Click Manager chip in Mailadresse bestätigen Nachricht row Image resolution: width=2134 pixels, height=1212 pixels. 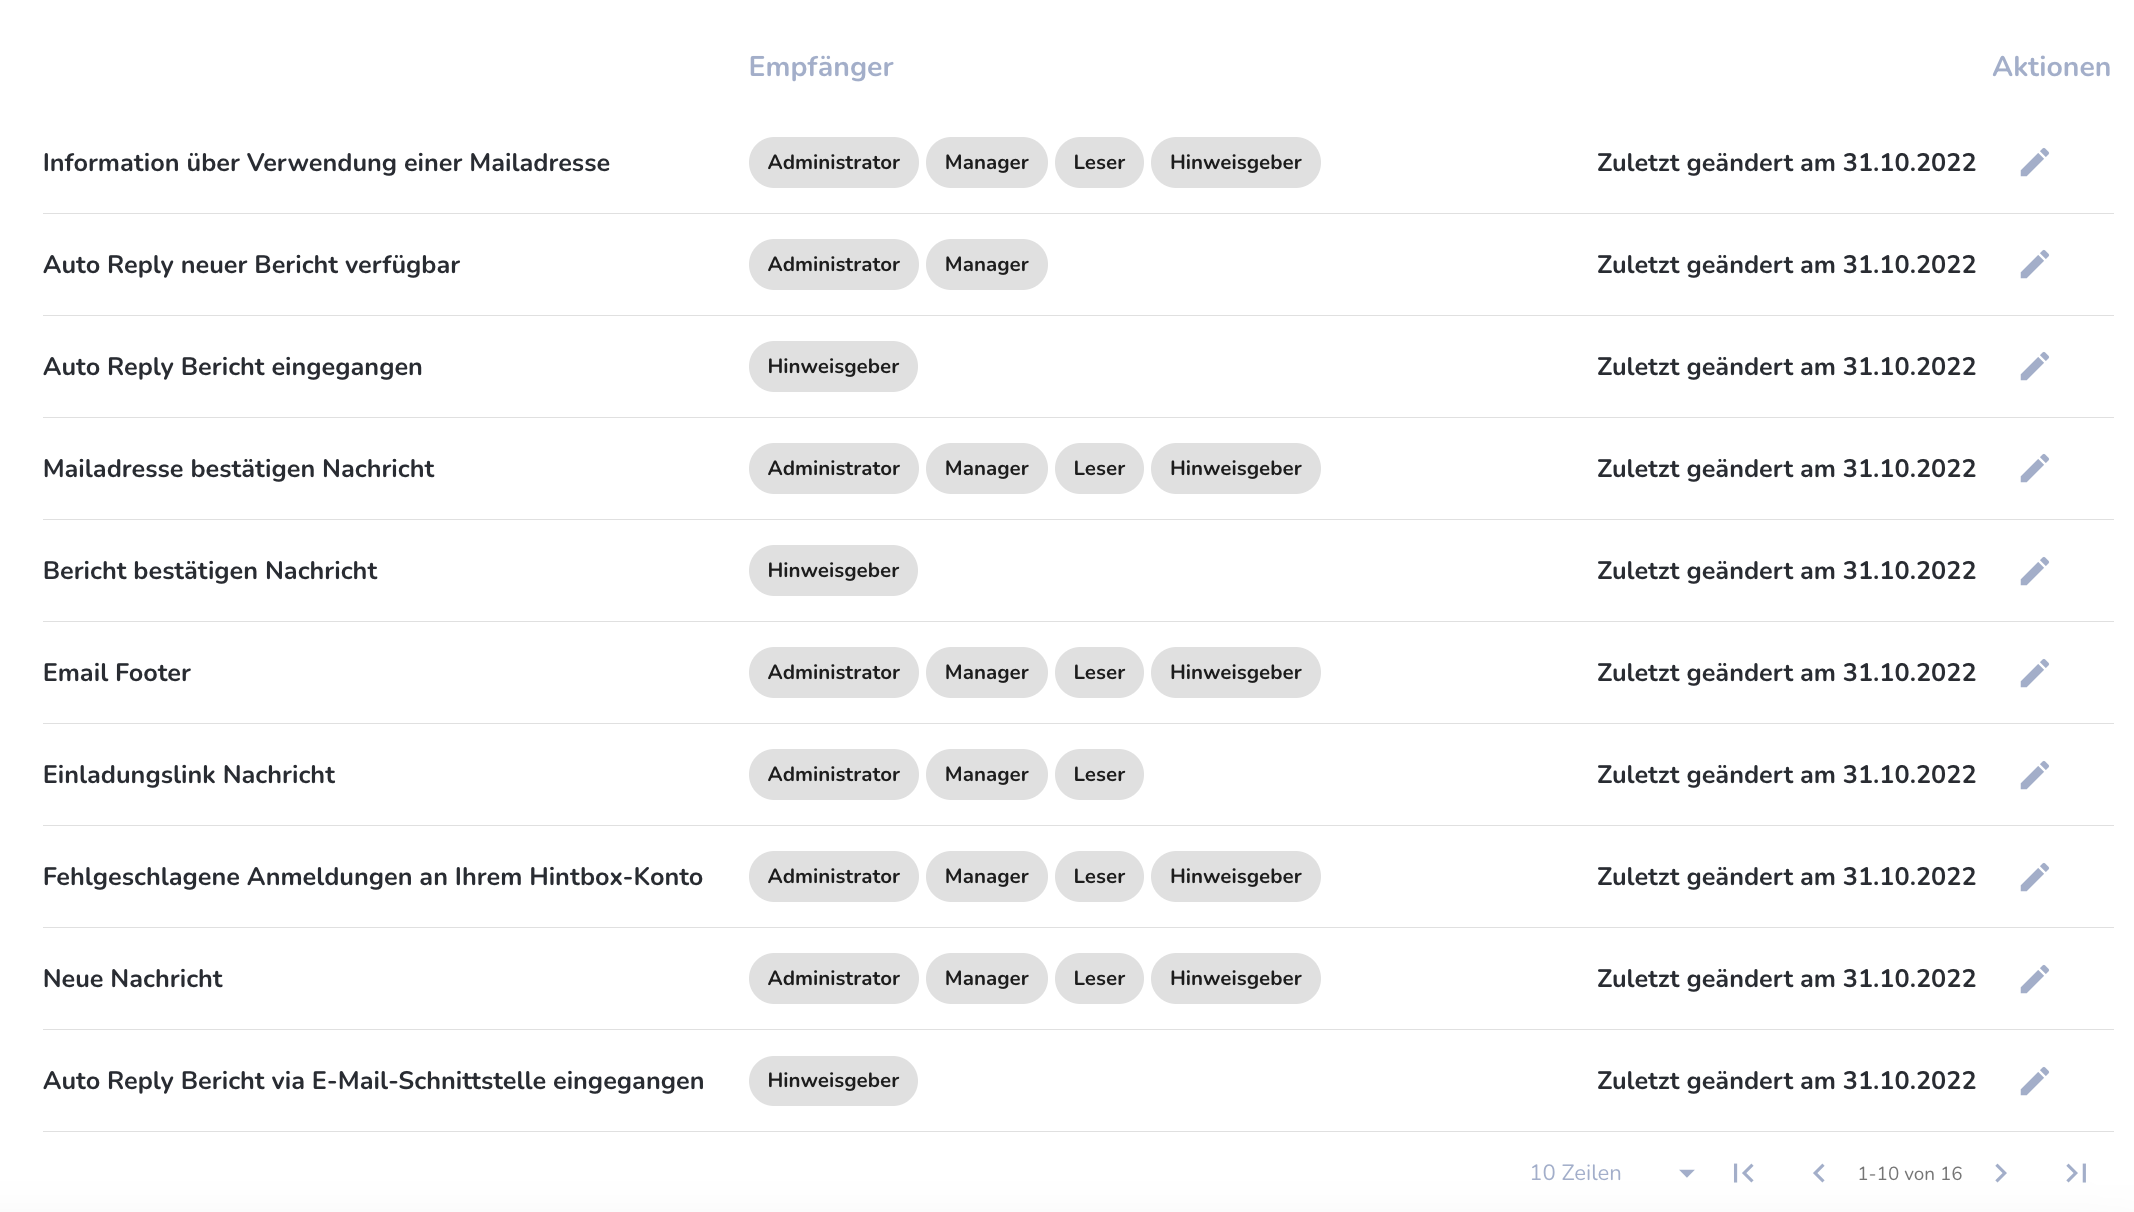pyautogui.click(x=986, y=468)
